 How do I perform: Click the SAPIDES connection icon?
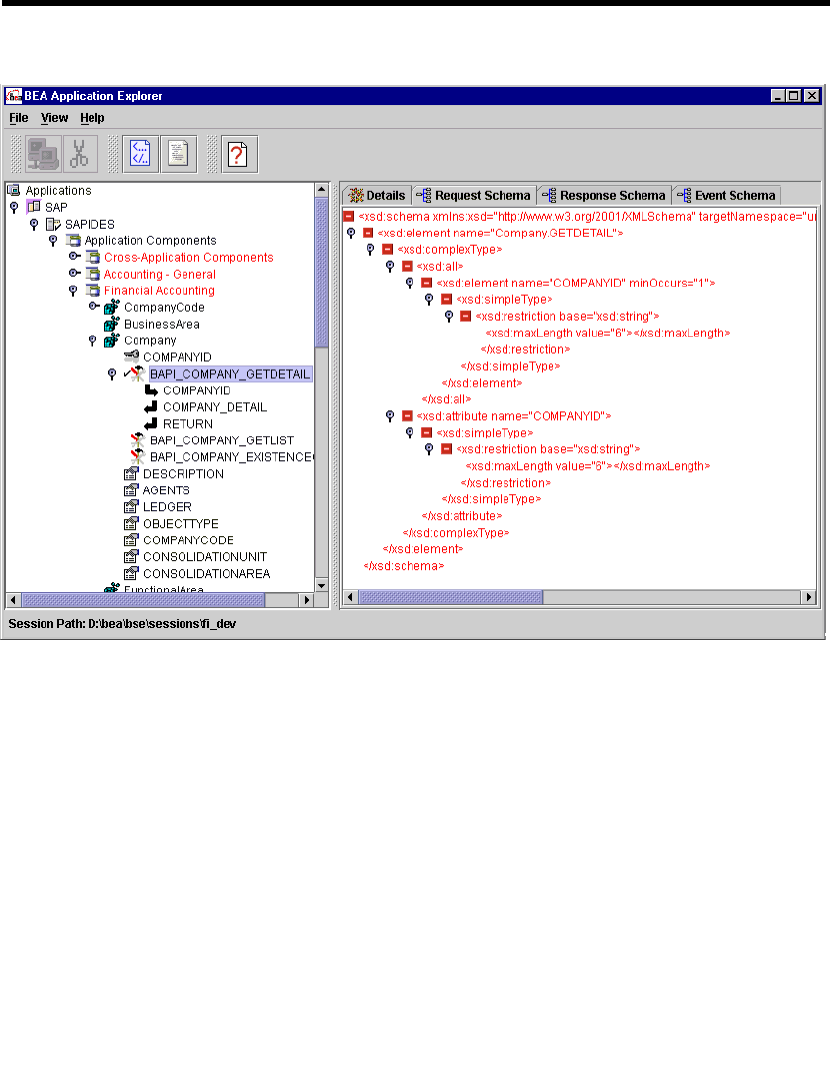pyautogui.click(x=54, y=224)
